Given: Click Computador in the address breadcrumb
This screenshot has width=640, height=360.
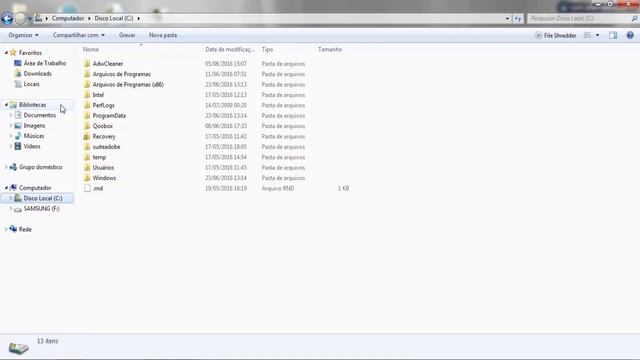Looking at the screenshot, I should pyautogui.click(x=68, y=18).
